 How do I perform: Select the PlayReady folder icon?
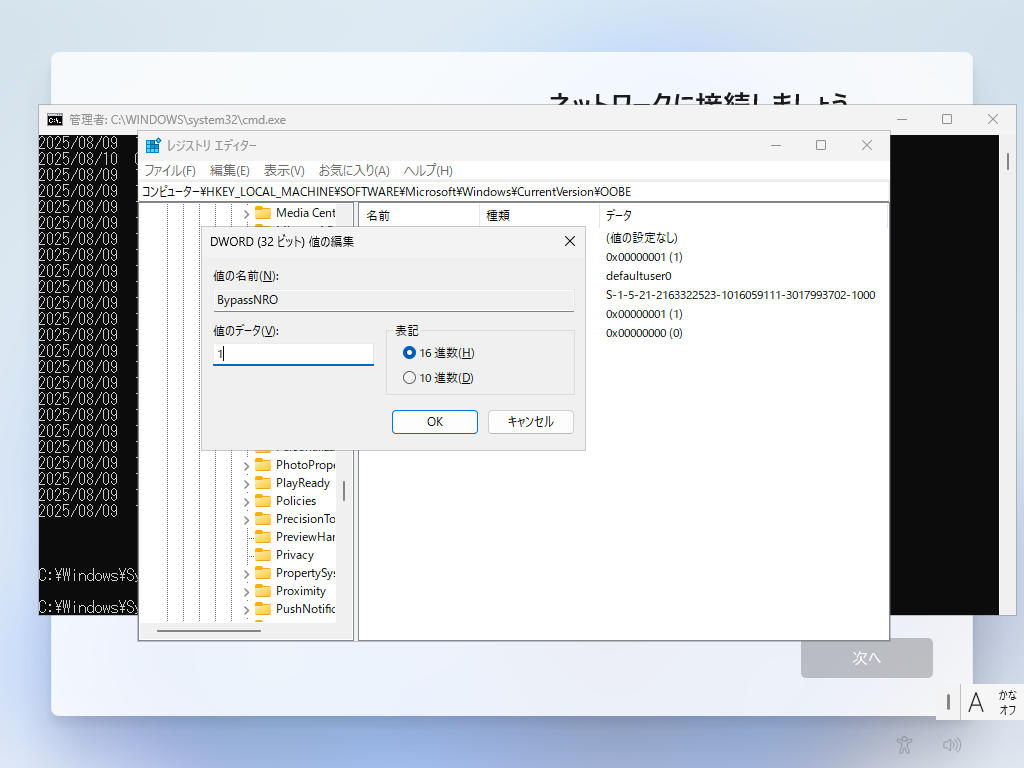(x=263, y=483)
